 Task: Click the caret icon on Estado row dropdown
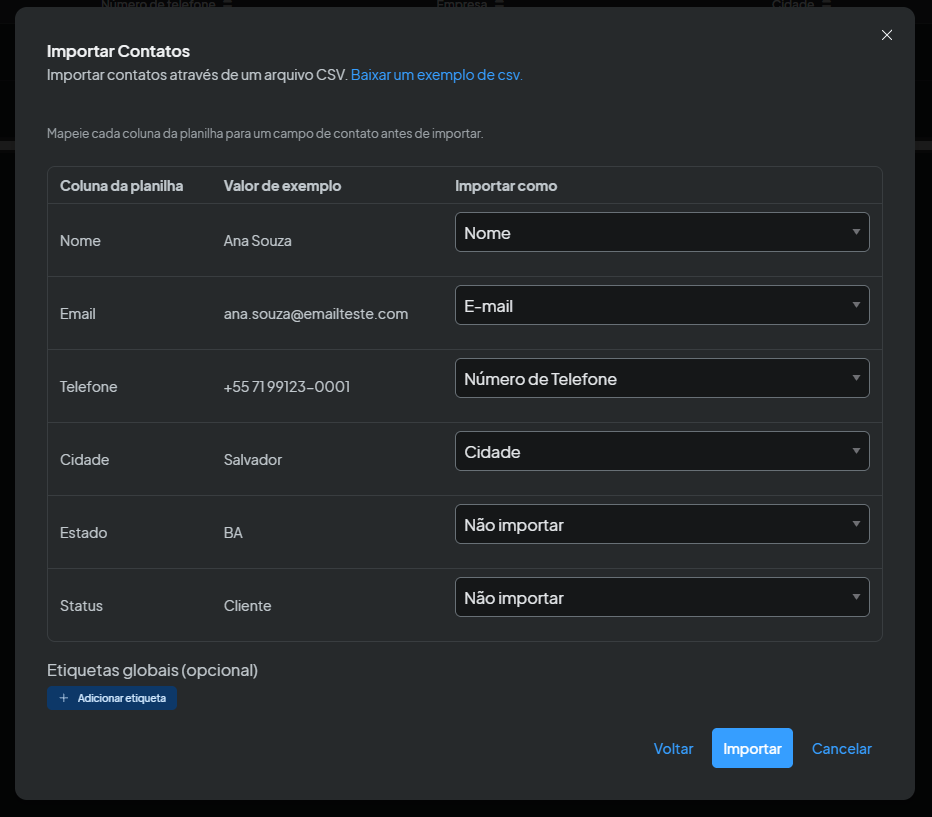point(856,524)
